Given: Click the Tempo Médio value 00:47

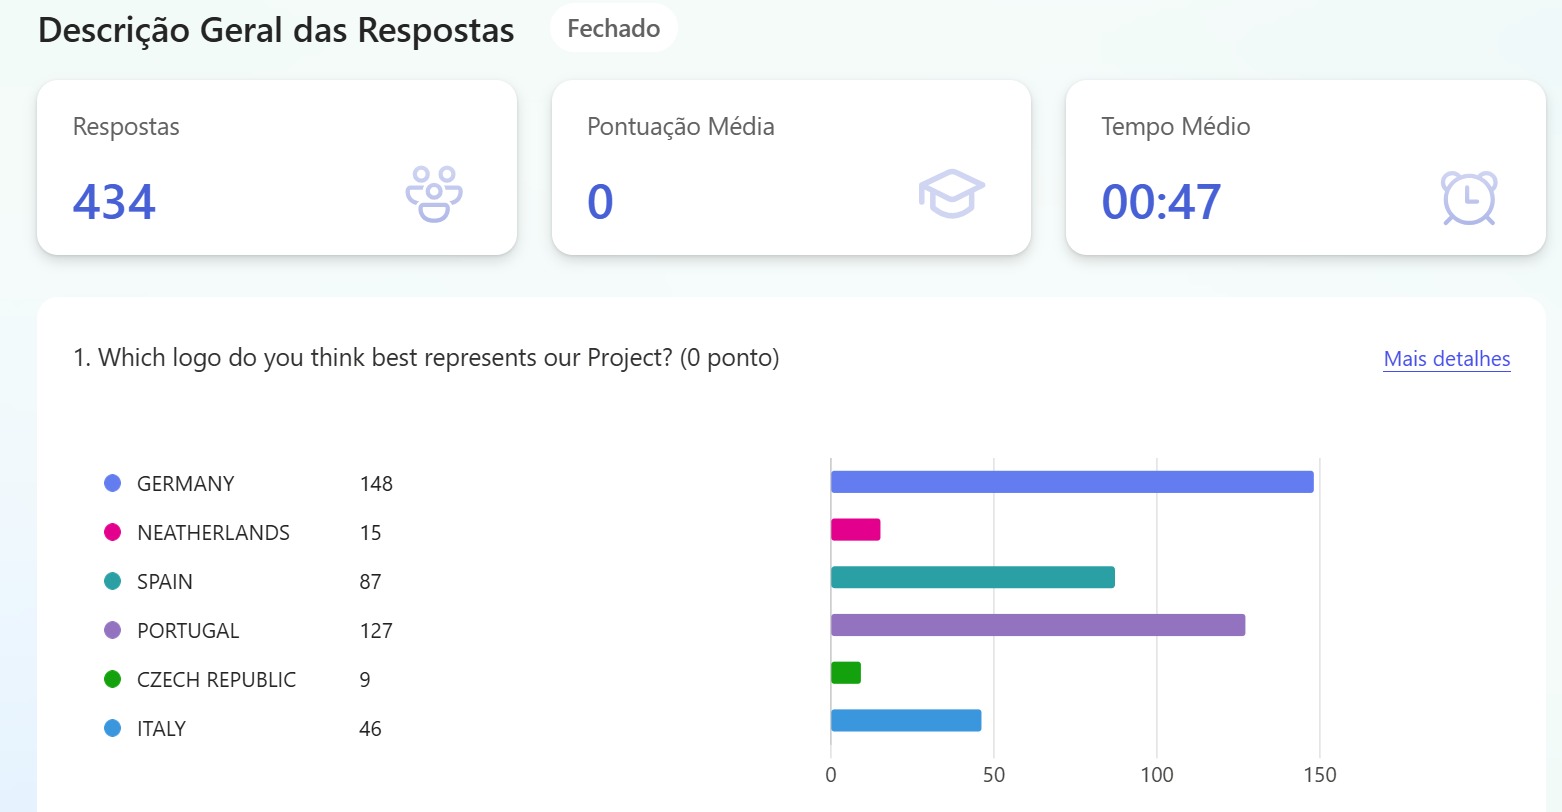Looking at the screenshot, I should tap(1161, 201).
